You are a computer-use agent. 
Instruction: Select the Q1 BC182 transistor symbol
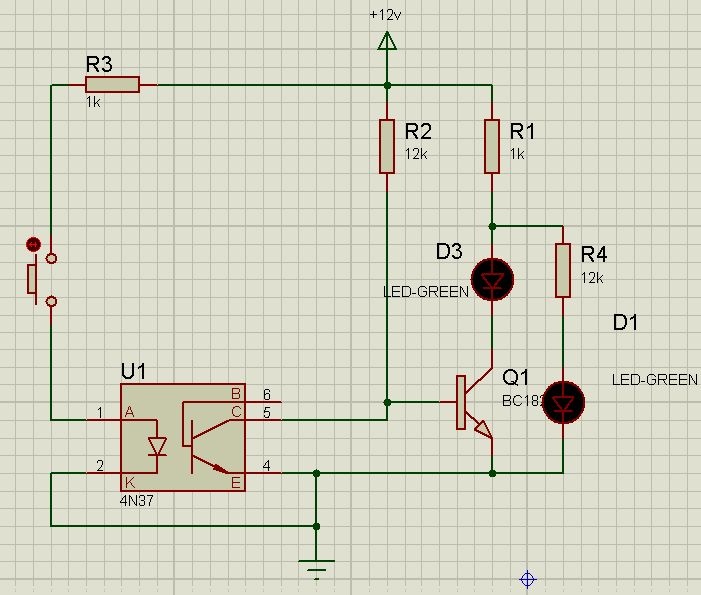472,403
